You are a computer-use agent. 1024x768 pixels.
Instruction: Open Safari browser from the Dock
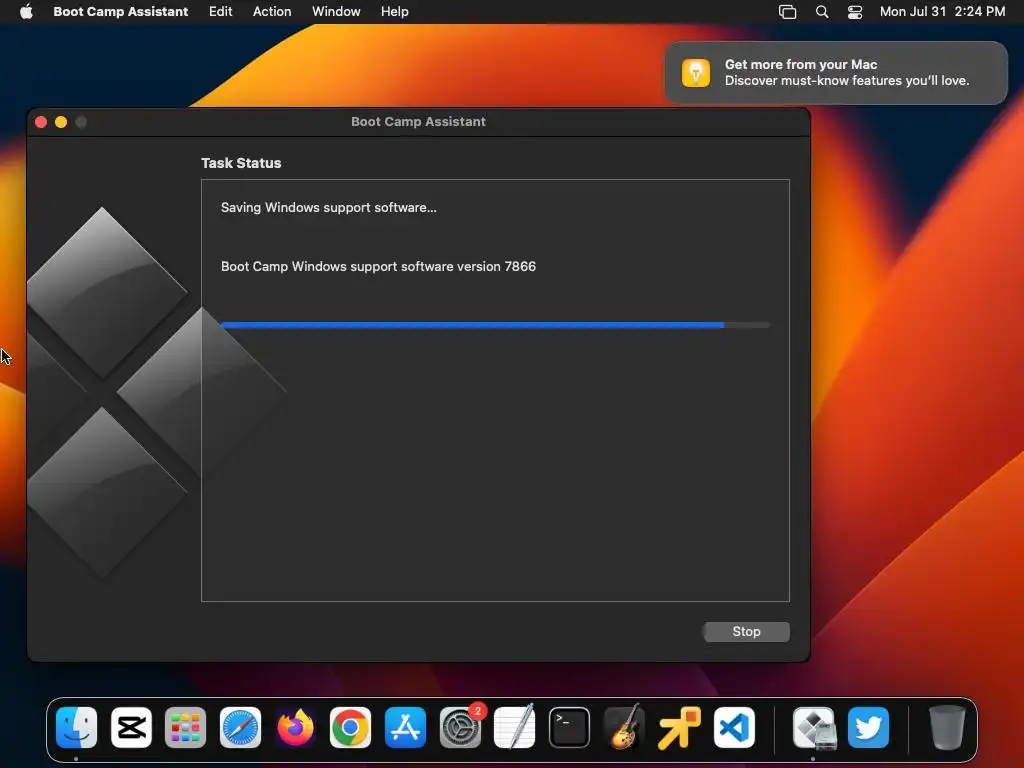click(x=240, y=728)
